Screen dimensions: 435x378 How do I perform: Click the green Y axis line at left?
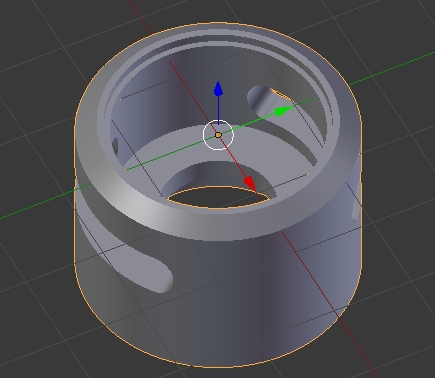tap(43, 202)
